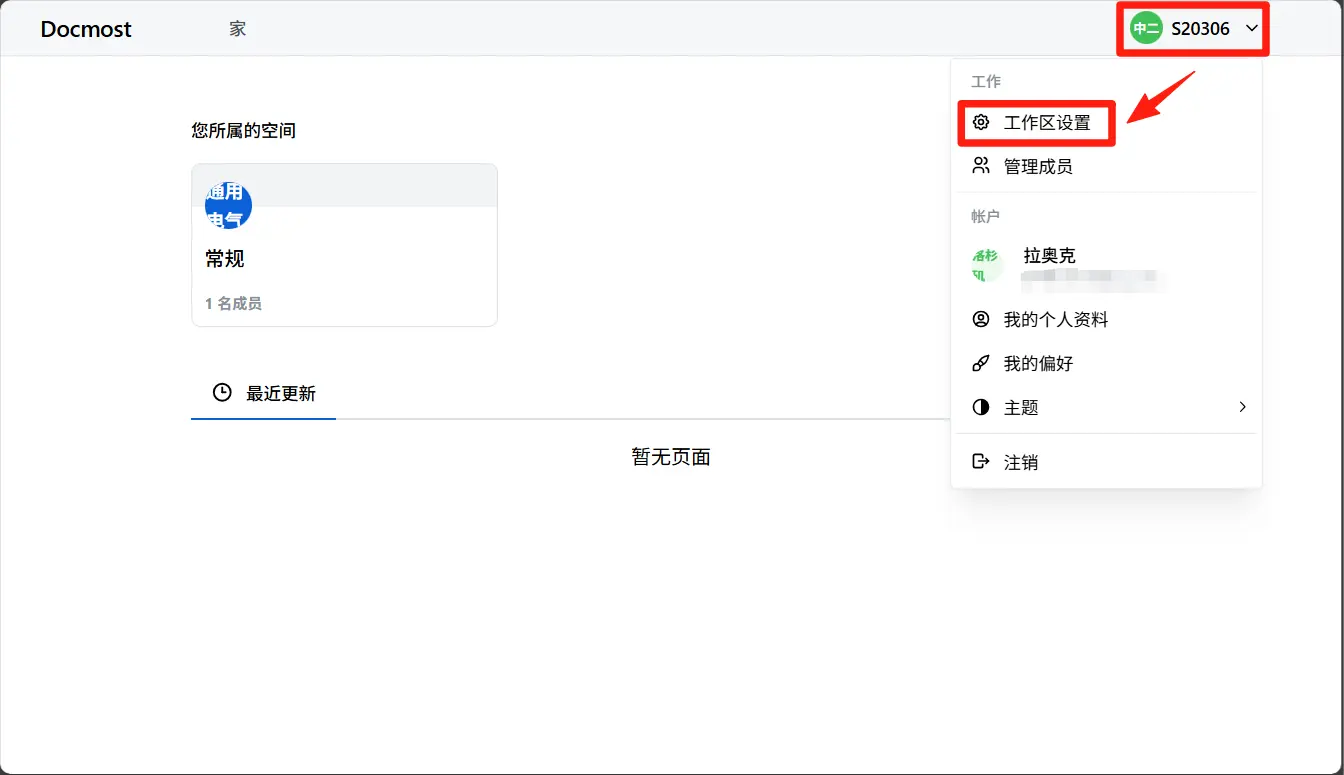Select the 管理成员 menu entry
This screenshot has height=775, width=1344.
click(1038, 166)
